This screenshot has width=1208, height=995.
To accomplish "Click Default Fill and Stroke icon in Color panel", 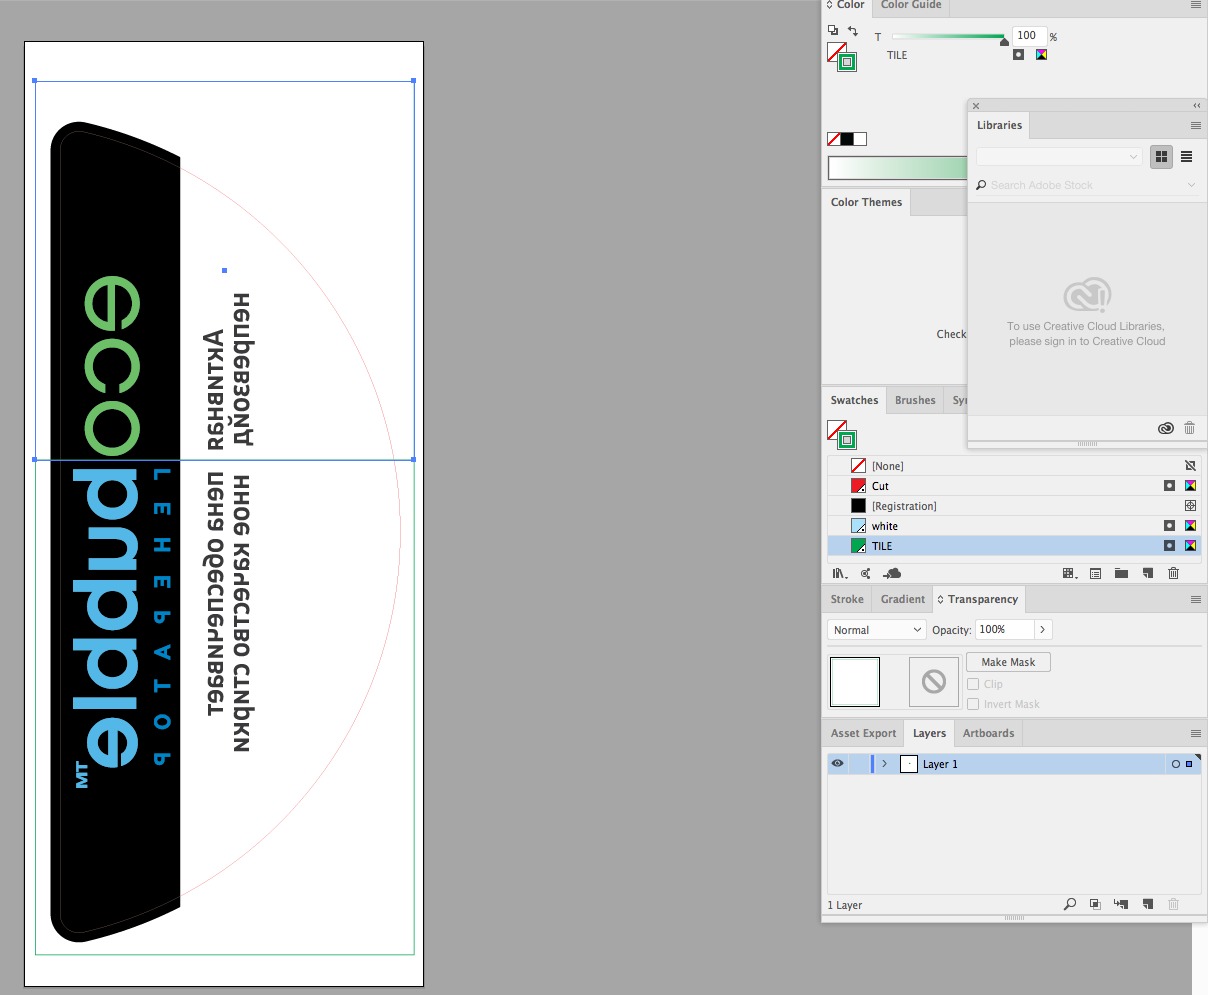I will pos(833,32).
